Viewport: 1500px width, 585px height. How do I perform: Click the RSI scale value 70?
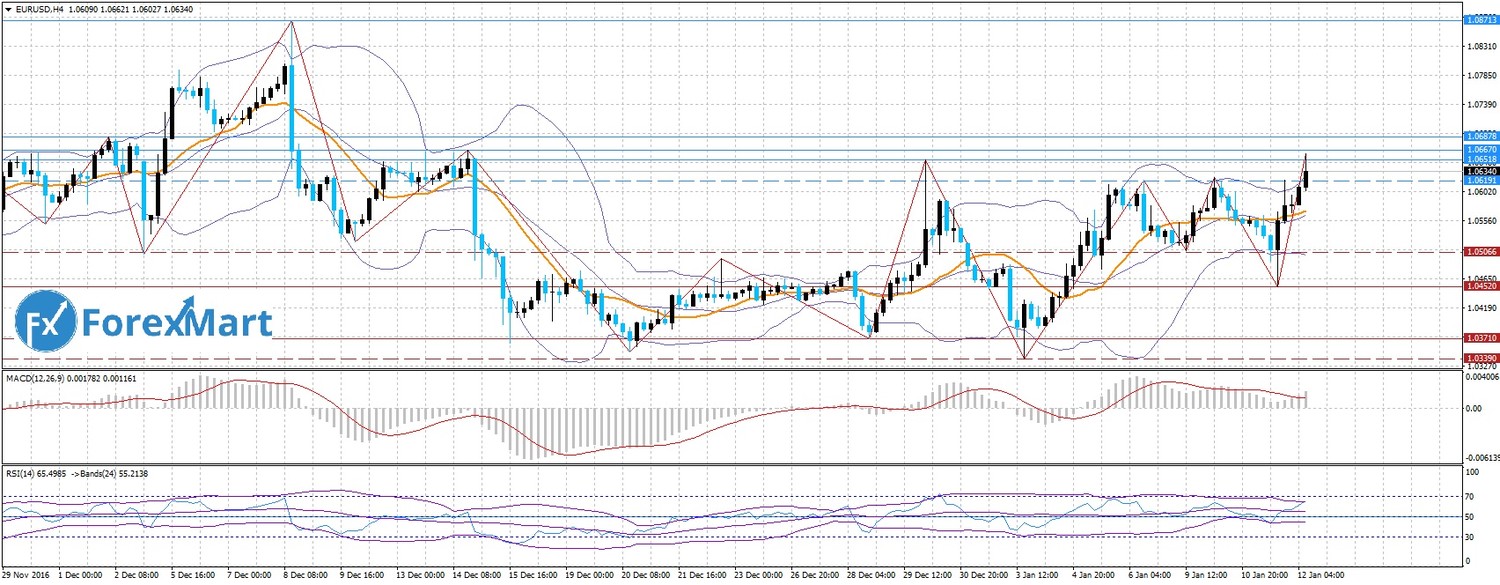point(1469,496)
